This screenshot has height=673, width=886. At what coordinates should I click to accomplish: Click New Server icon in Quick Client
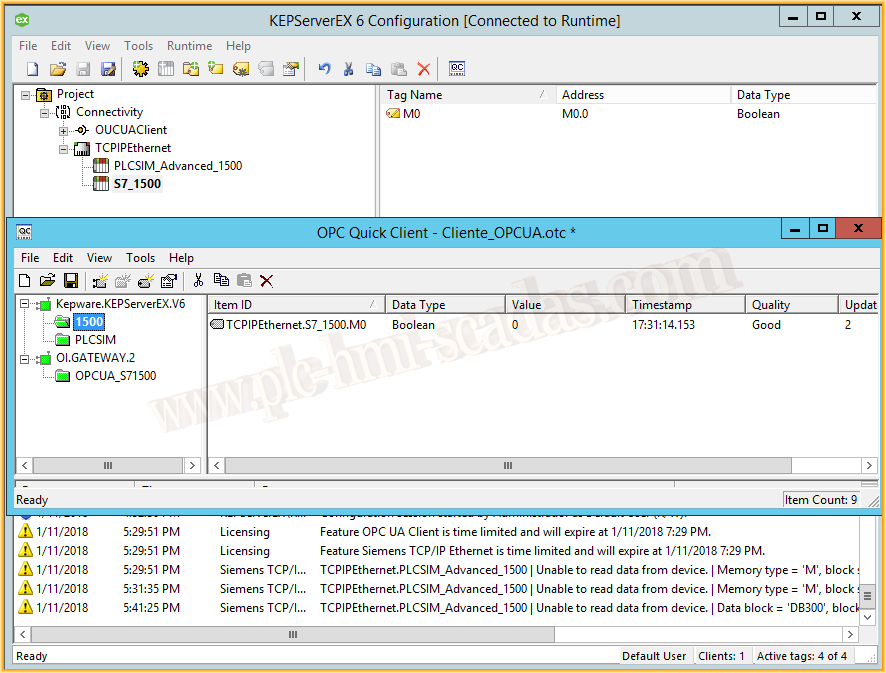(100, 281)
